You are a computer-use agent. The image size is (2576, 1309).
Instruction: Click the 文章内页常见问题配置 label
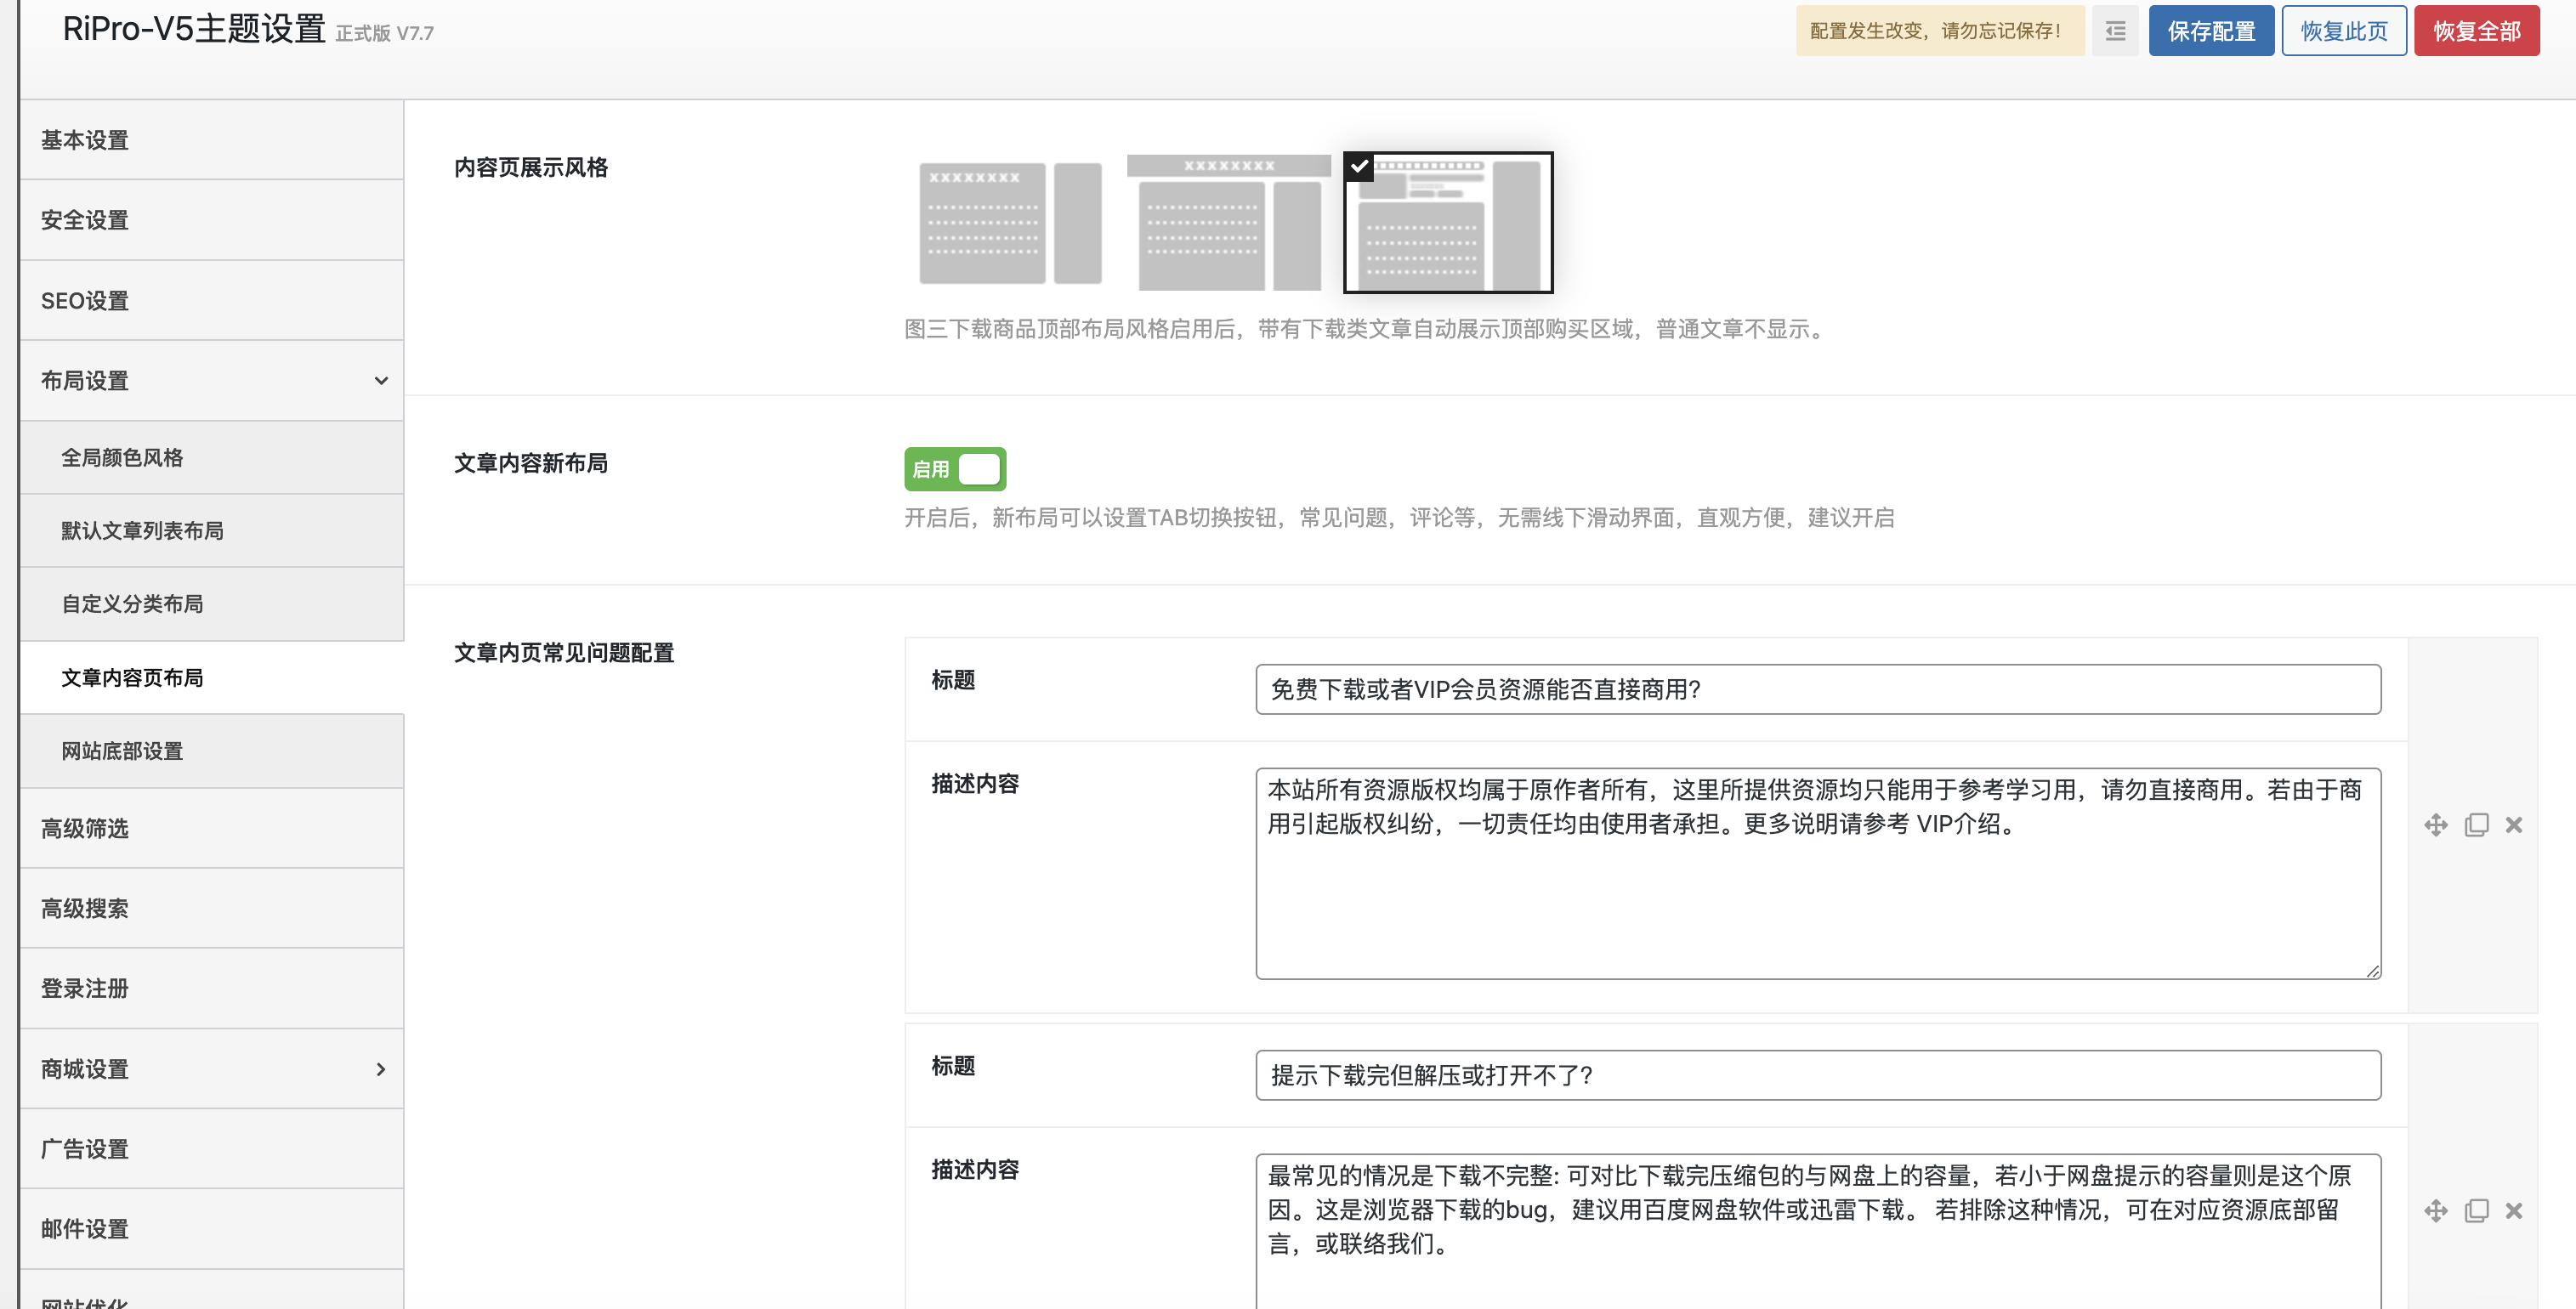564,653
